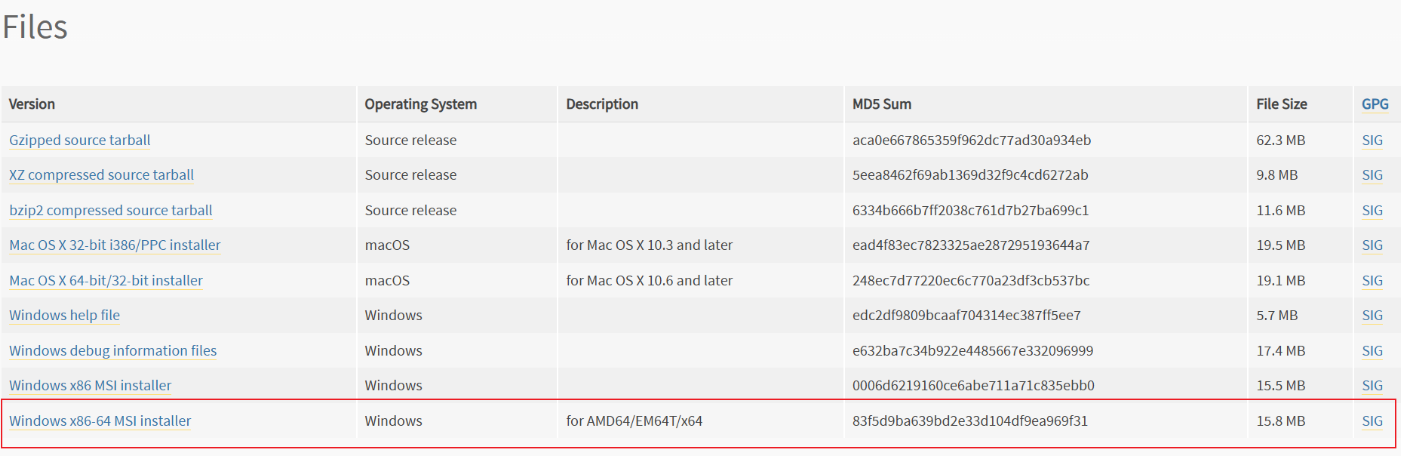Click the 19.5 MB file size

click(1281, 245)
